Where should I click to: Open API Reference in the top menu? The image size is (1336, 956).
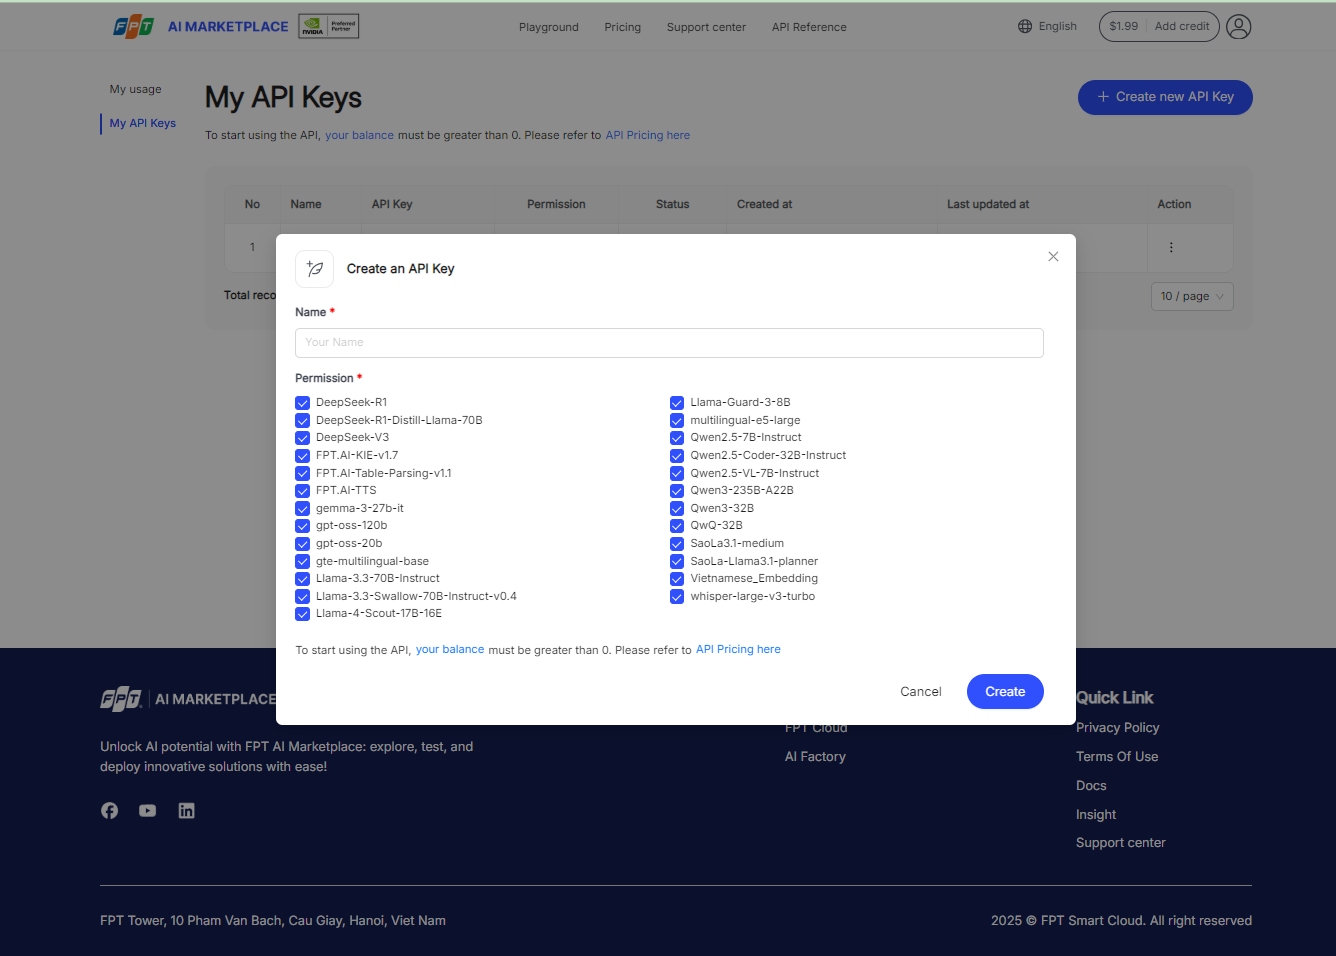pos(809,27)
